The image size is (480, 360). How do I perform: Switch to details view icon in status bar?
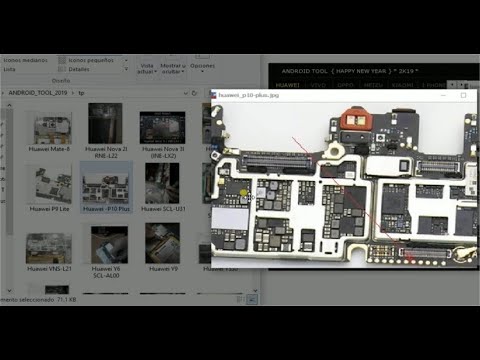241,299
